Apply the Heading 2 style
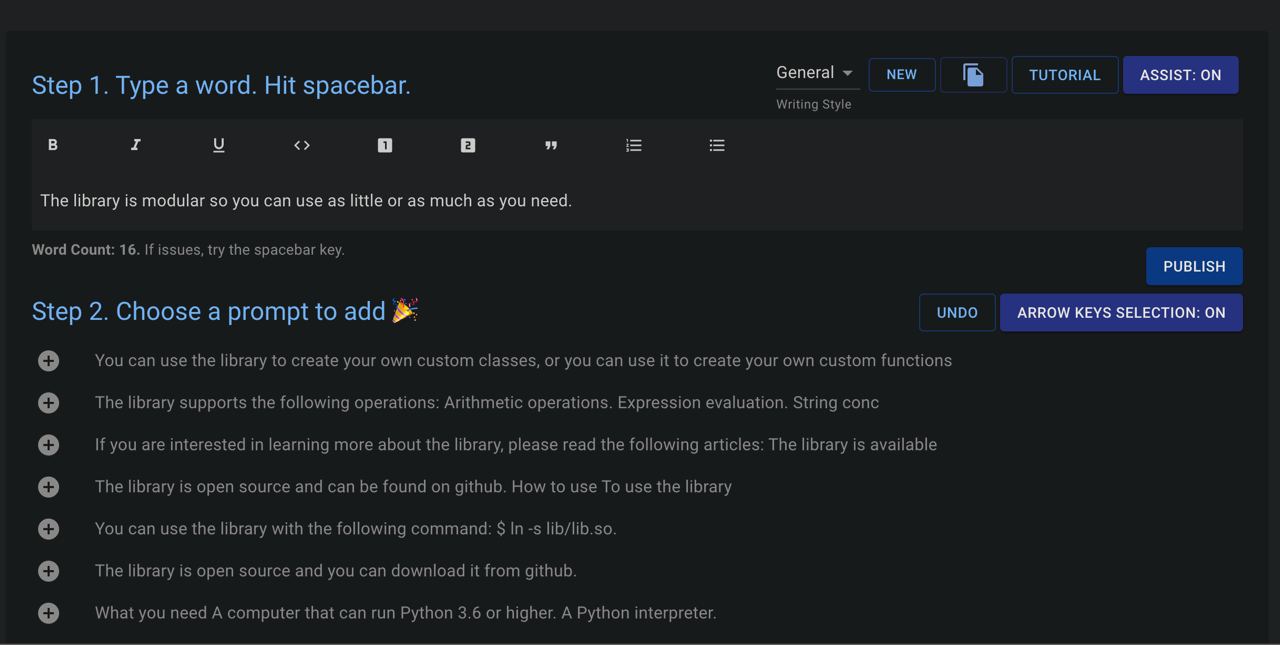Screen dimensions: 1280x645 click(468, 145)
